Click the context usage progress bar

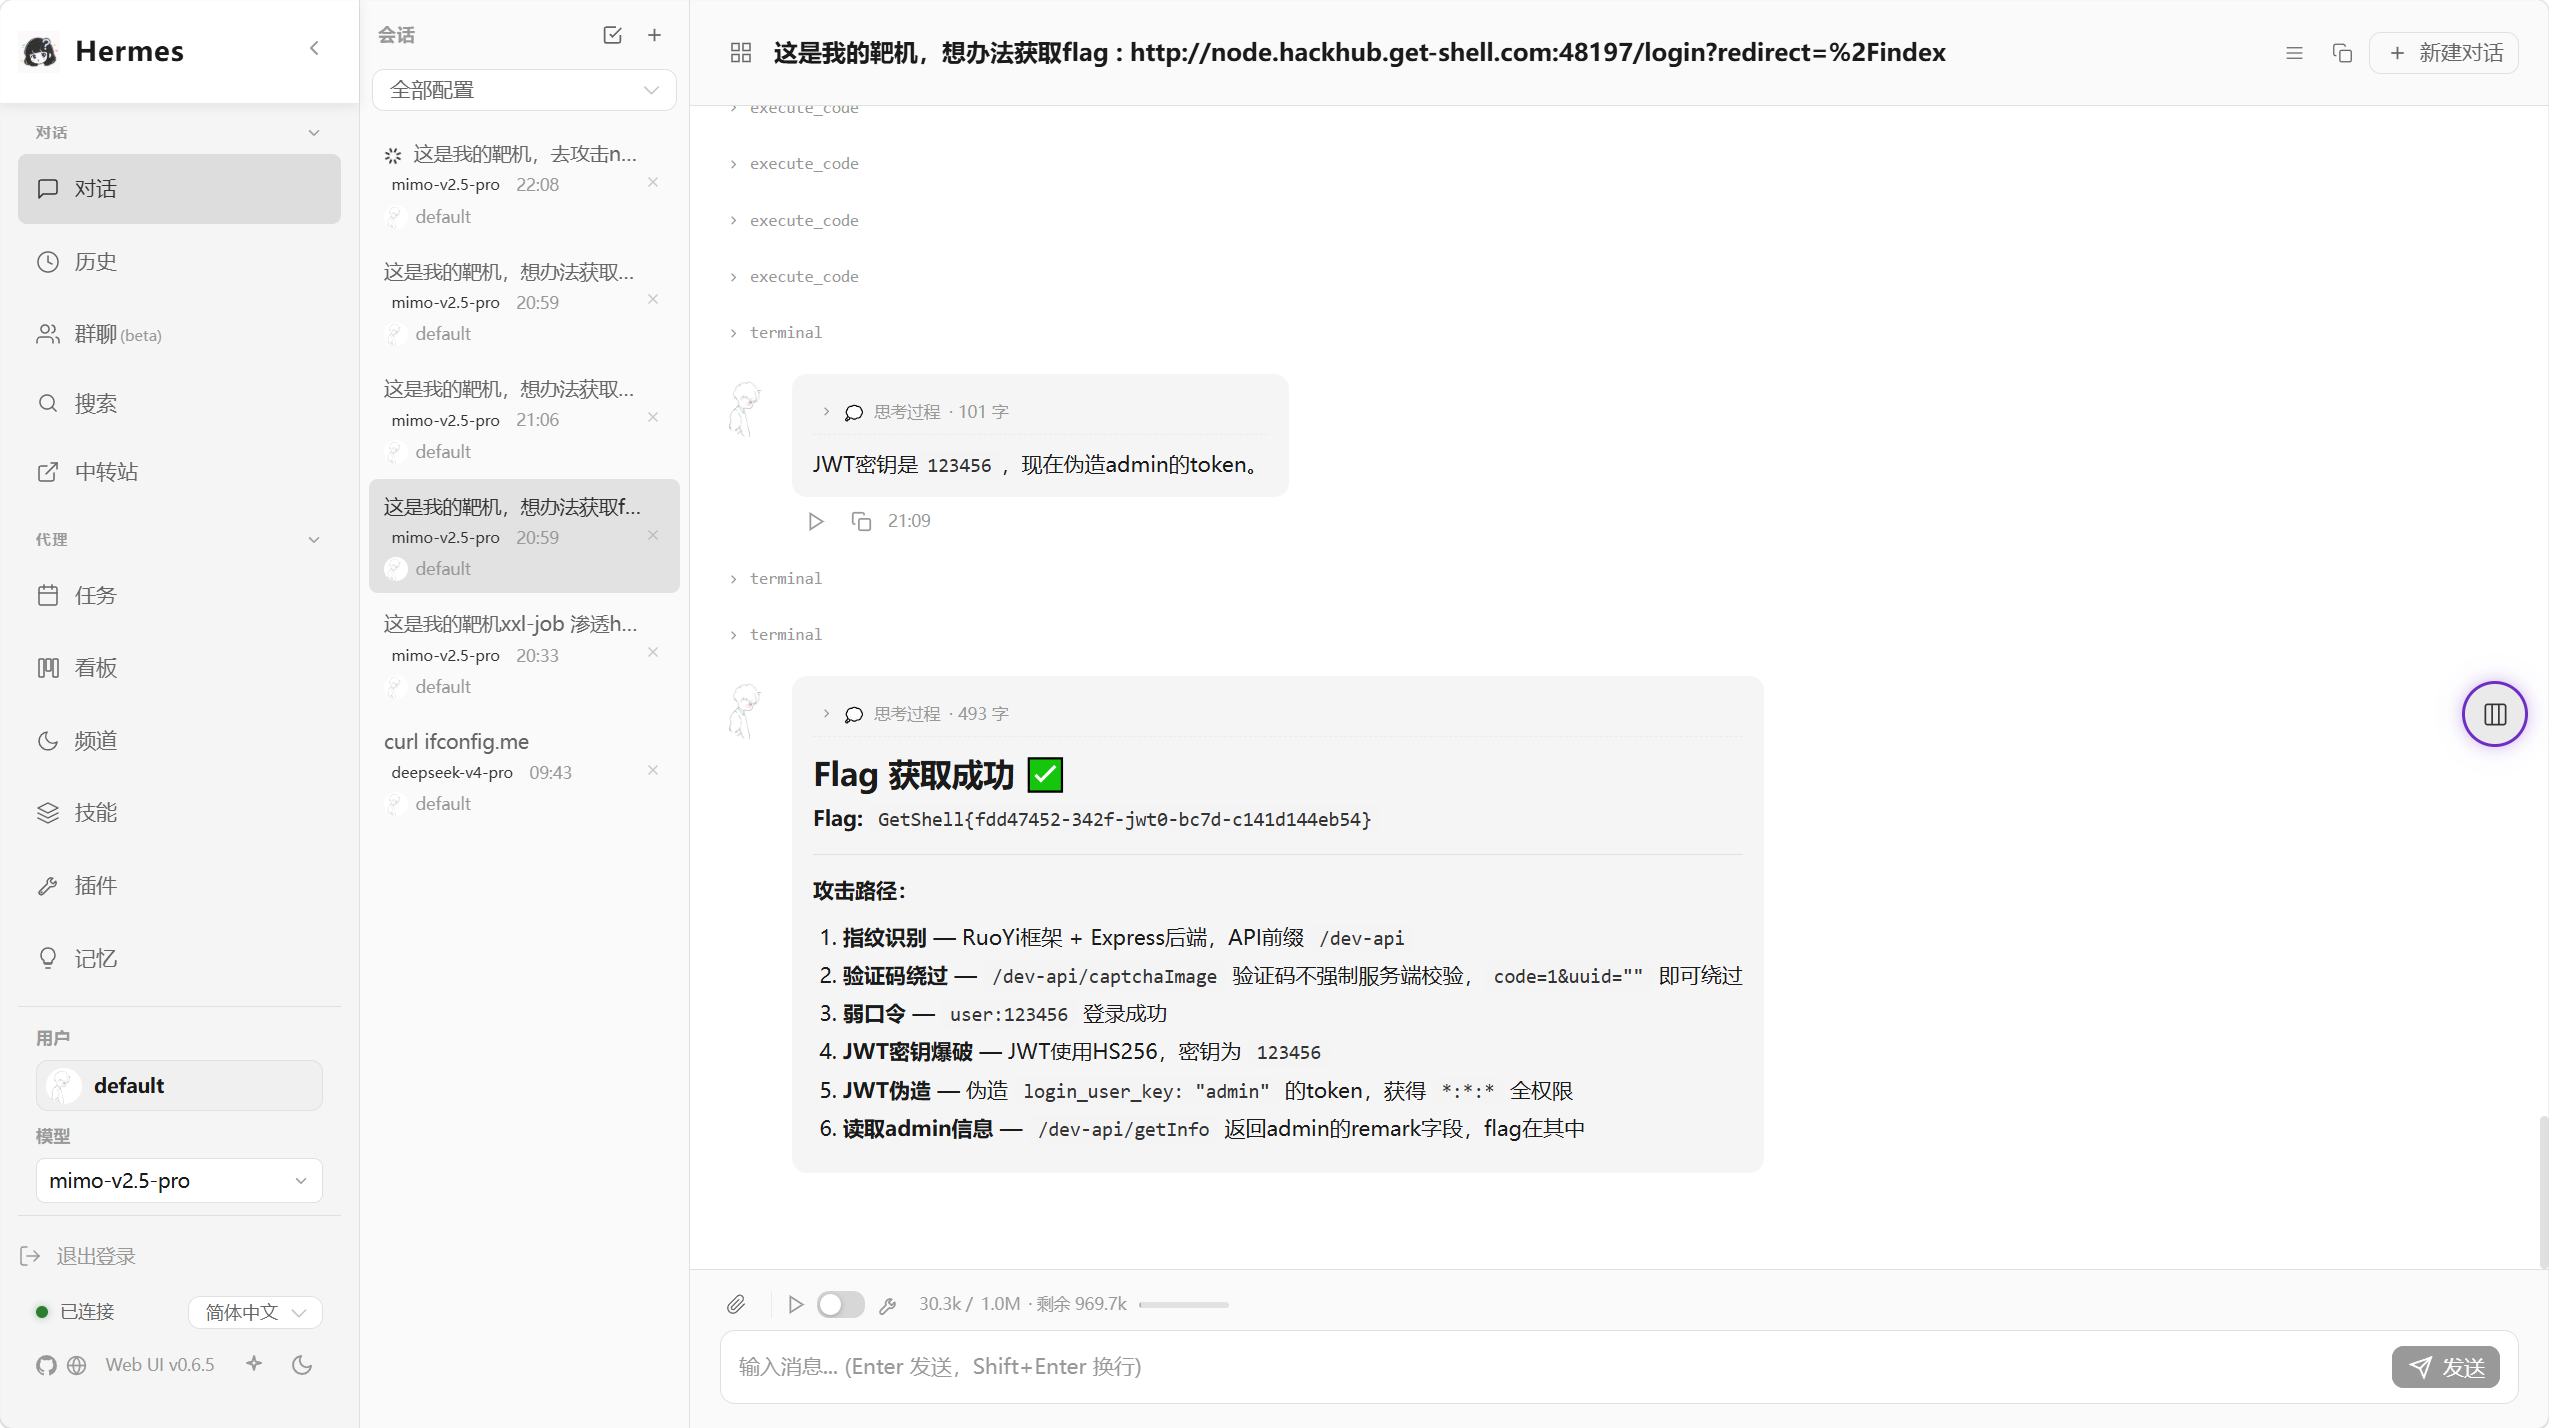click(x=1183, y=1305)
